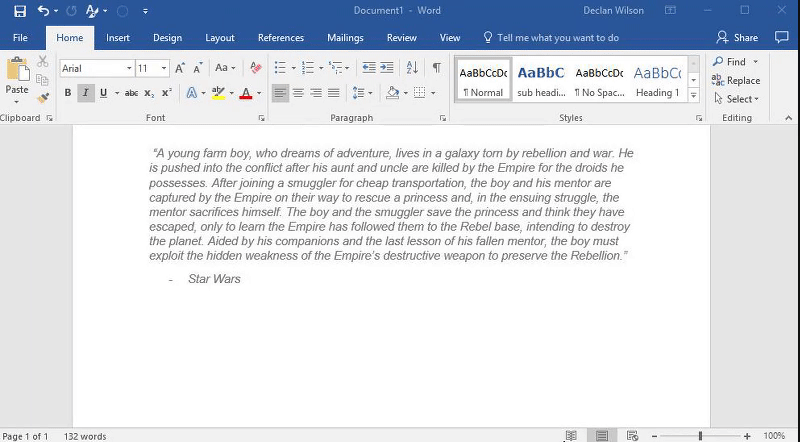Toggle superscript formatting
Image resolution: width=800 pixels, height=442 pixels.
click(166, 93)
